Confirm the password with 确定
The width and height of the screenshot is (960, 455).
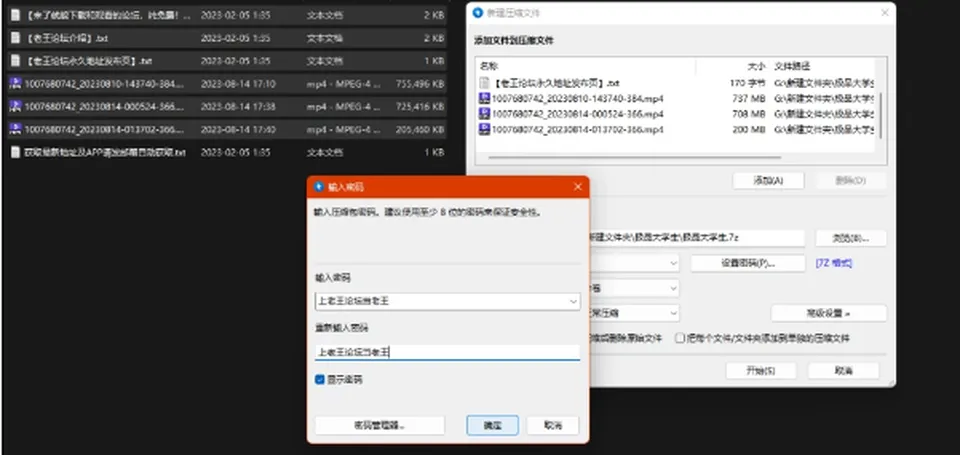point(492,425)
